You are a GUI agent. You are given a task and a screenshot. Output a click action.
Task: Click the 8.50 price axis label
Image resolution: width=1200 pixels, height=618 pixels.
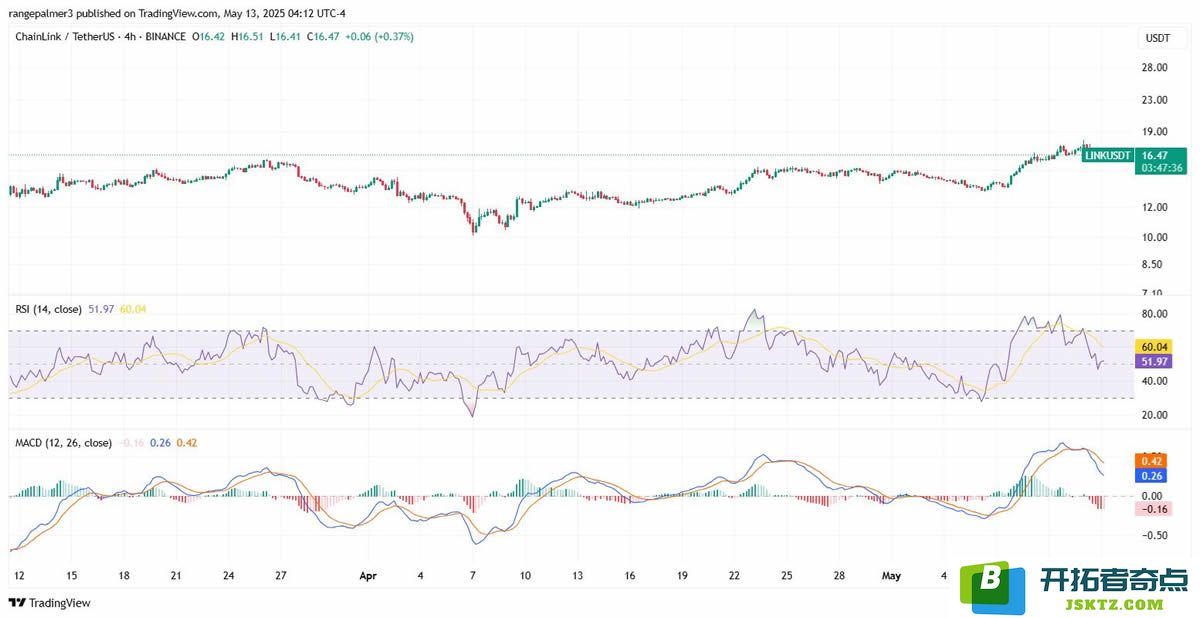[1153, 265]
